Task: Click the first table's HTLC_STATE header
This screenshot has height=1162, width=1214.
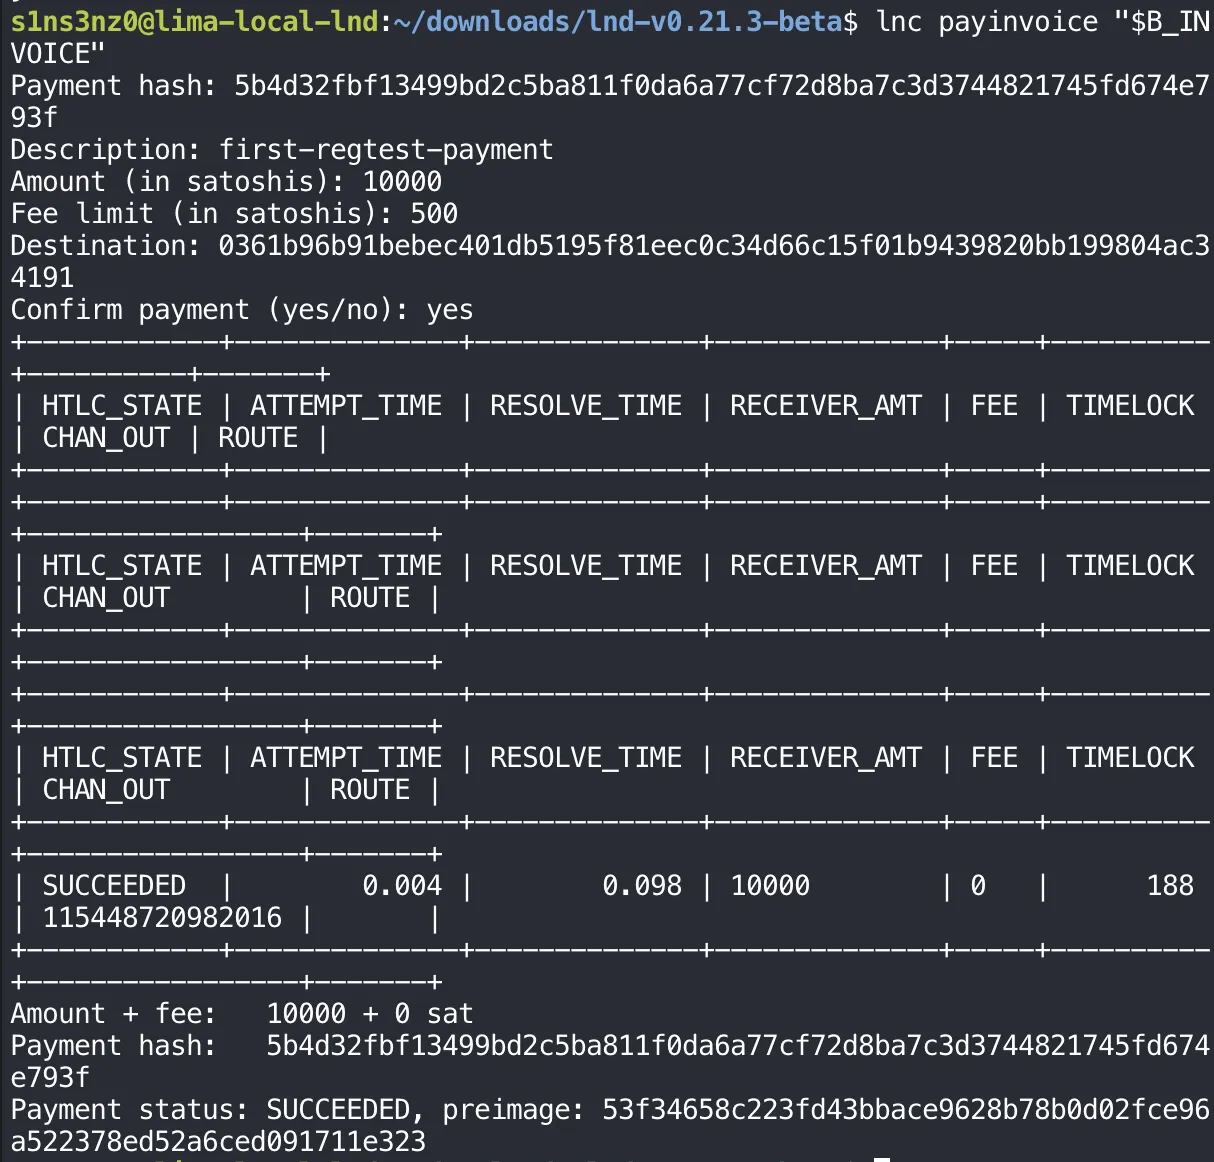Action: click(122, 405)
